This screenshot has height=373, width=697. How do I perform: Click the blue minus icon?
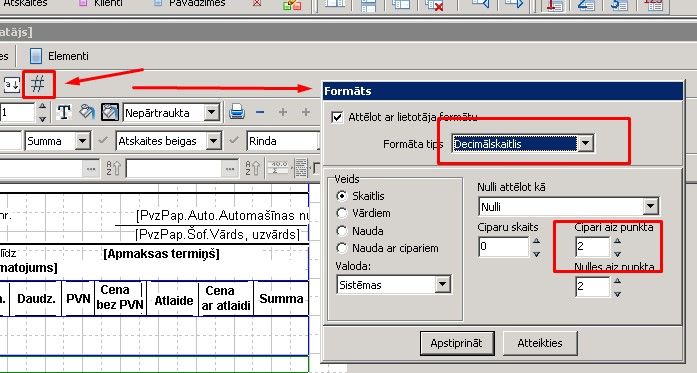(x=260, y=112)
